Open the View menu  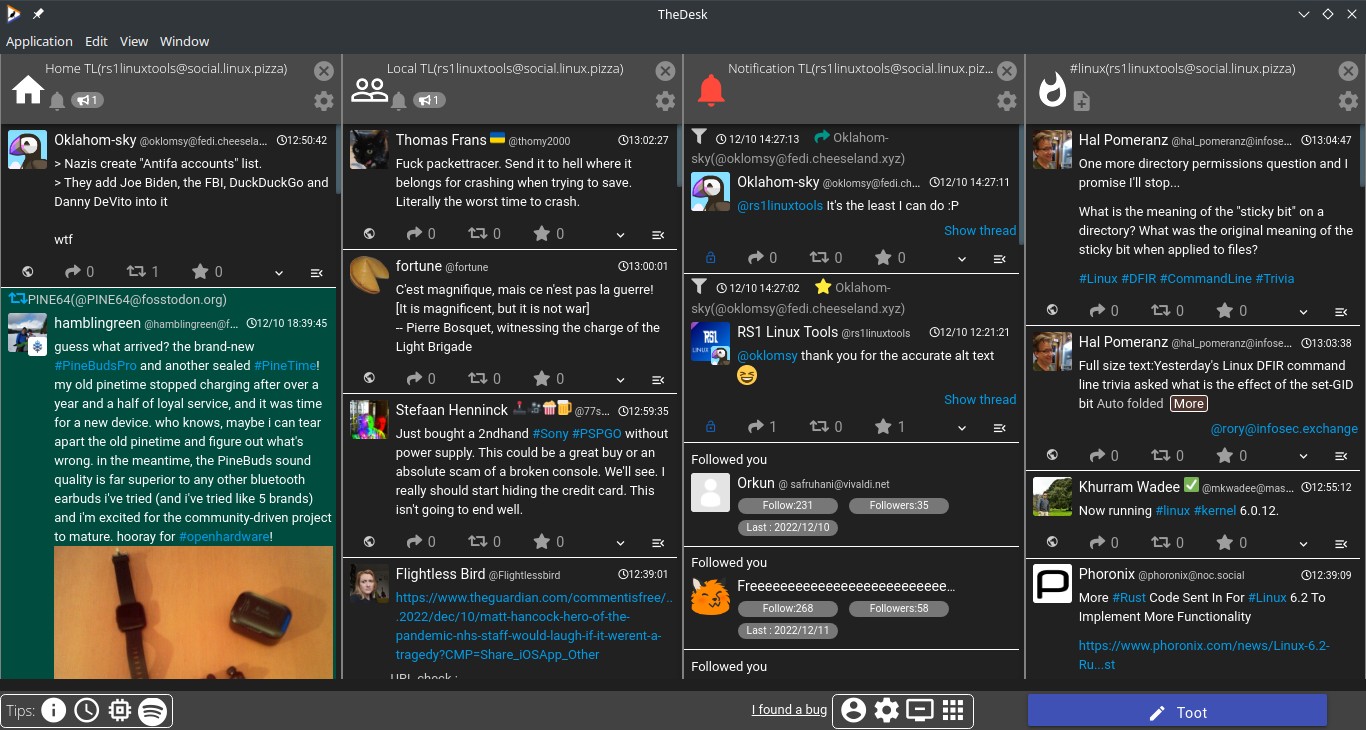pyautogui.click(x=134, y=41)
